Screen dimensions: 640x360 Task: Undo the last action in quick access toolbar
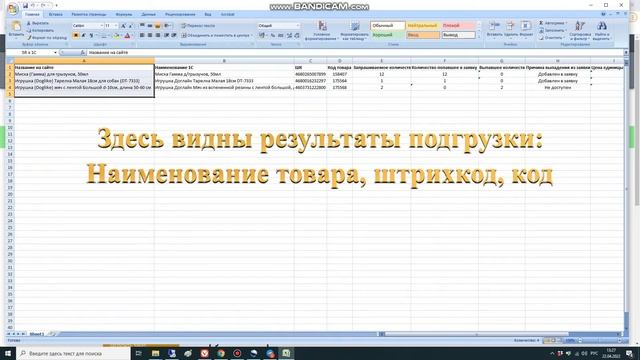pos(34,6)
